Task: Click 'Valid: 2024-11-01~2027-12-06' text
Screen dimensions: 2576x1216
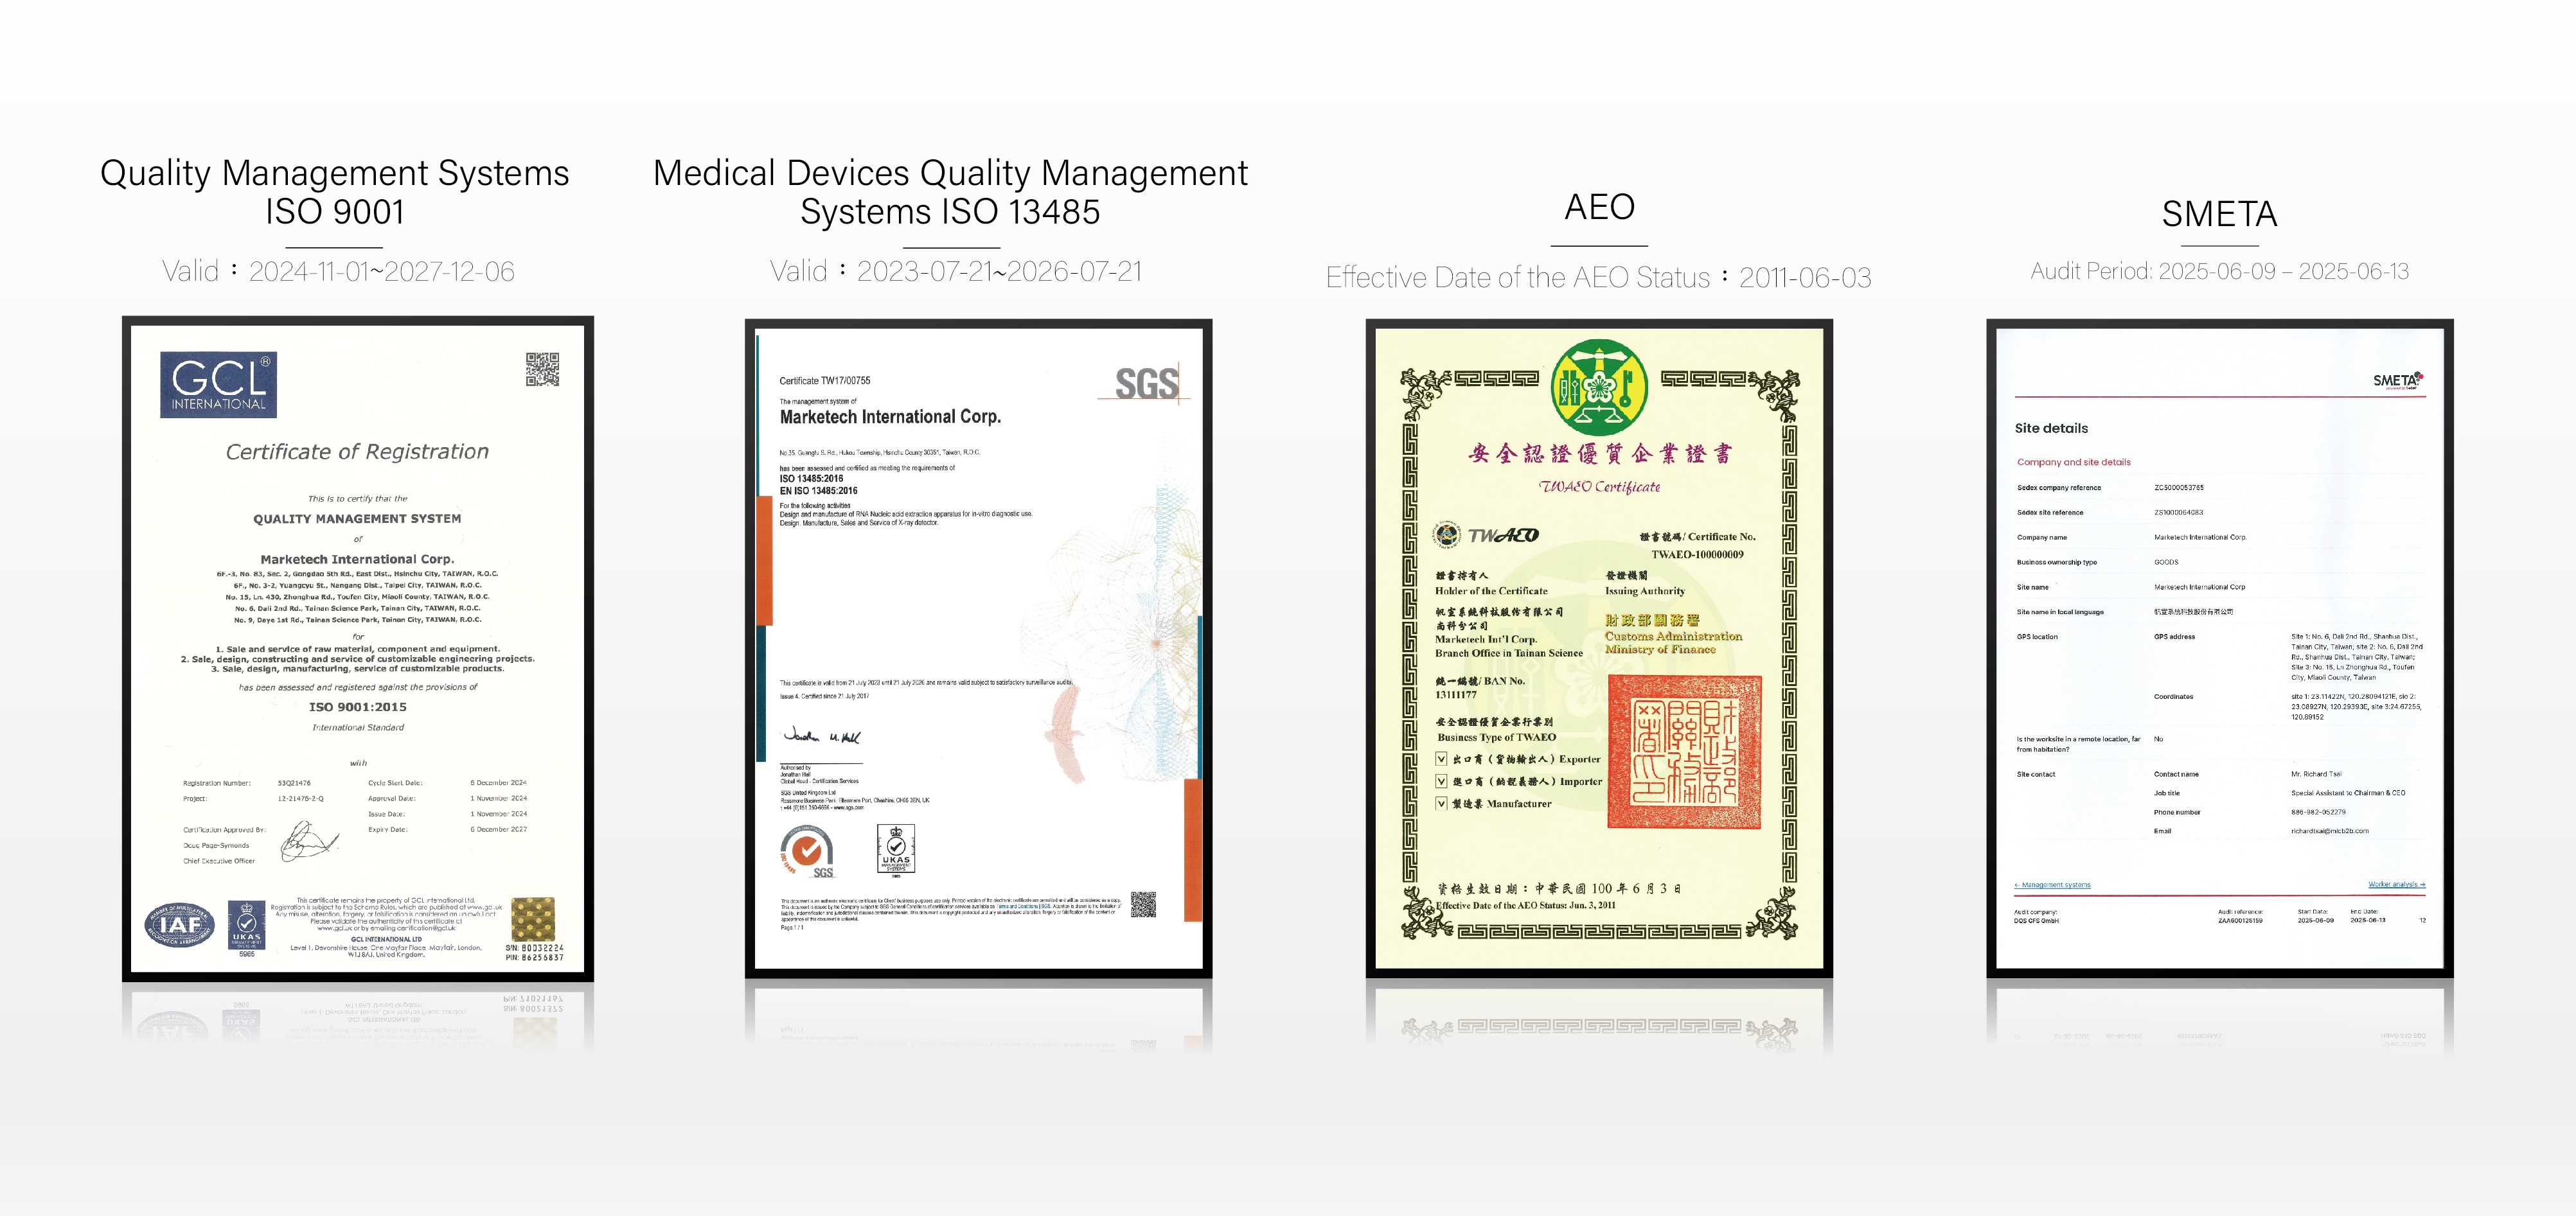Action: pyautogui.click(x=339, y=271)
